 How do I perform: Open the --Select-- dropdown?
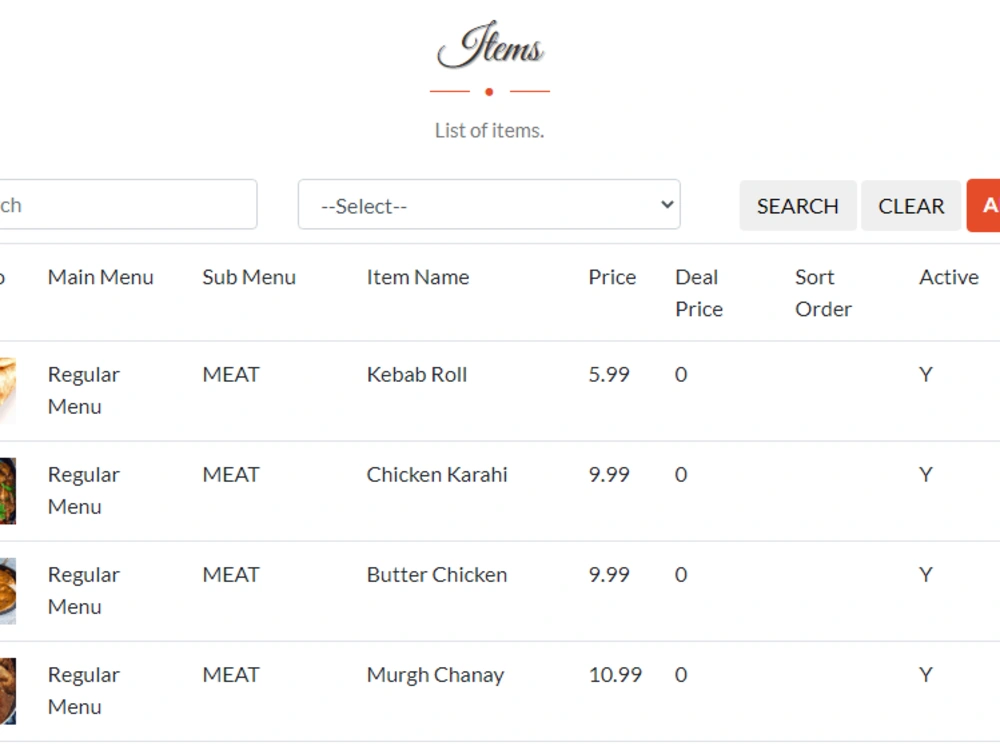coord(489,205)
